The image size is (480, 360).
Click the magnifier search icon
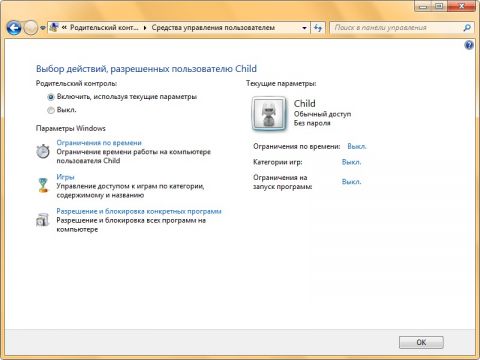click(467, 28)
